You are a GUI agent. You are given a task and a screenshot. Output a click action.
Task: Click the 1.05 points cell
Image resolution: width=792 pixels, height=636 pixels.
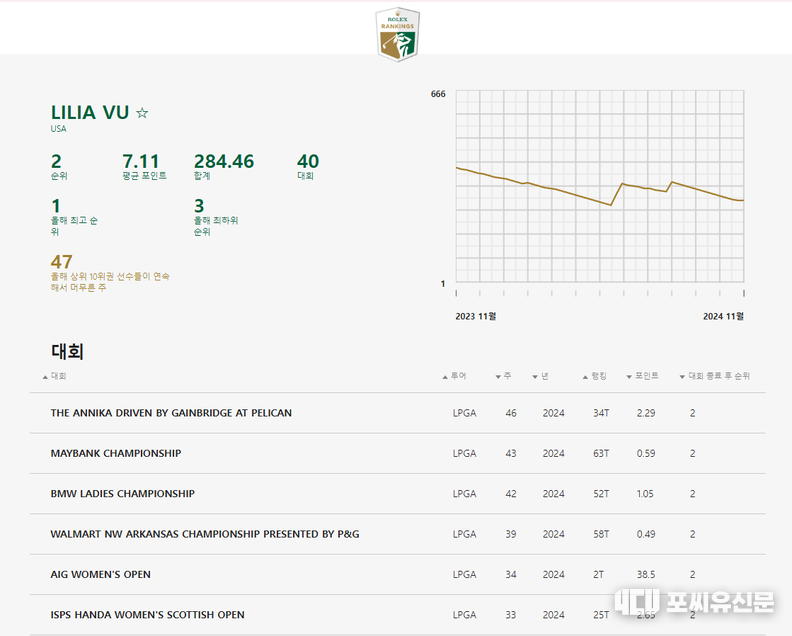tap(645, 494)
